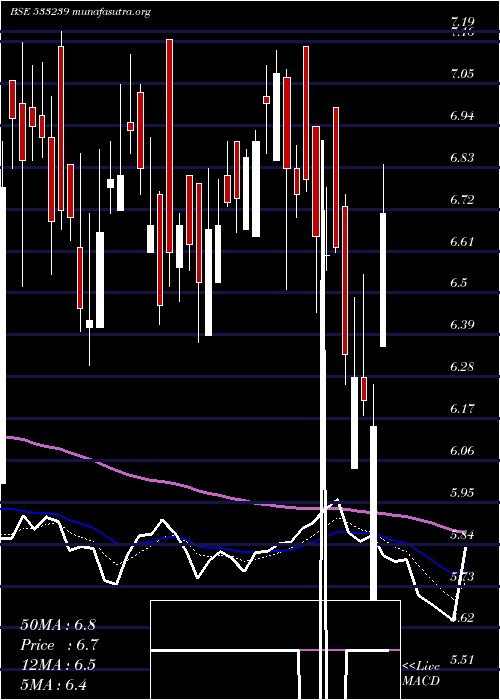Click the '12MA : 6.5' legend entry
500x700 pixels.
click(58, 664)
